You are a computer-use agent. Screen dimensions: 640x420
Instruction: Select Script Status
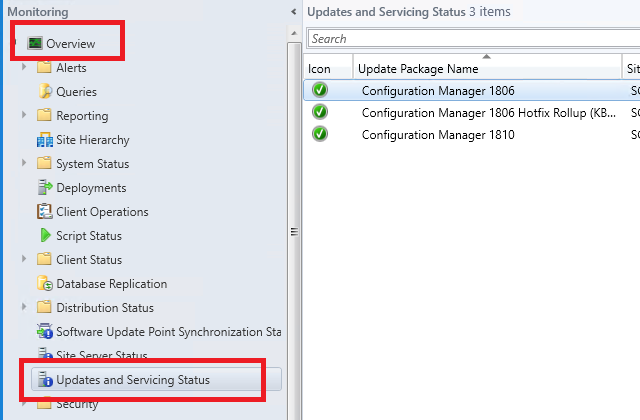coord(89,236)
